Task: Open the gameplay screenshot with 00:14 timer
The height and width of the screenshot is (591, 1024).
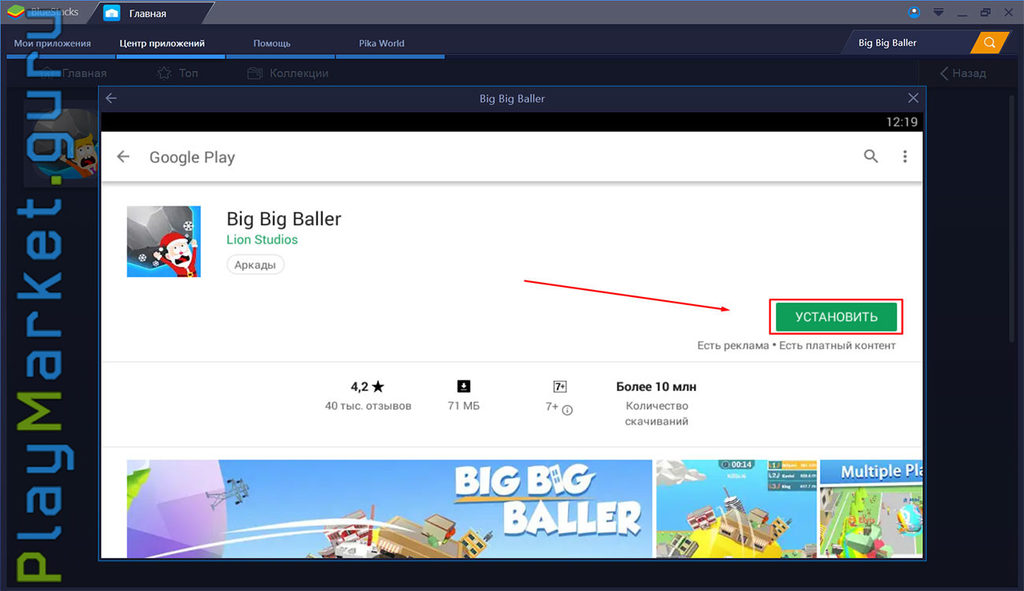Action: (x=736, y=509)
